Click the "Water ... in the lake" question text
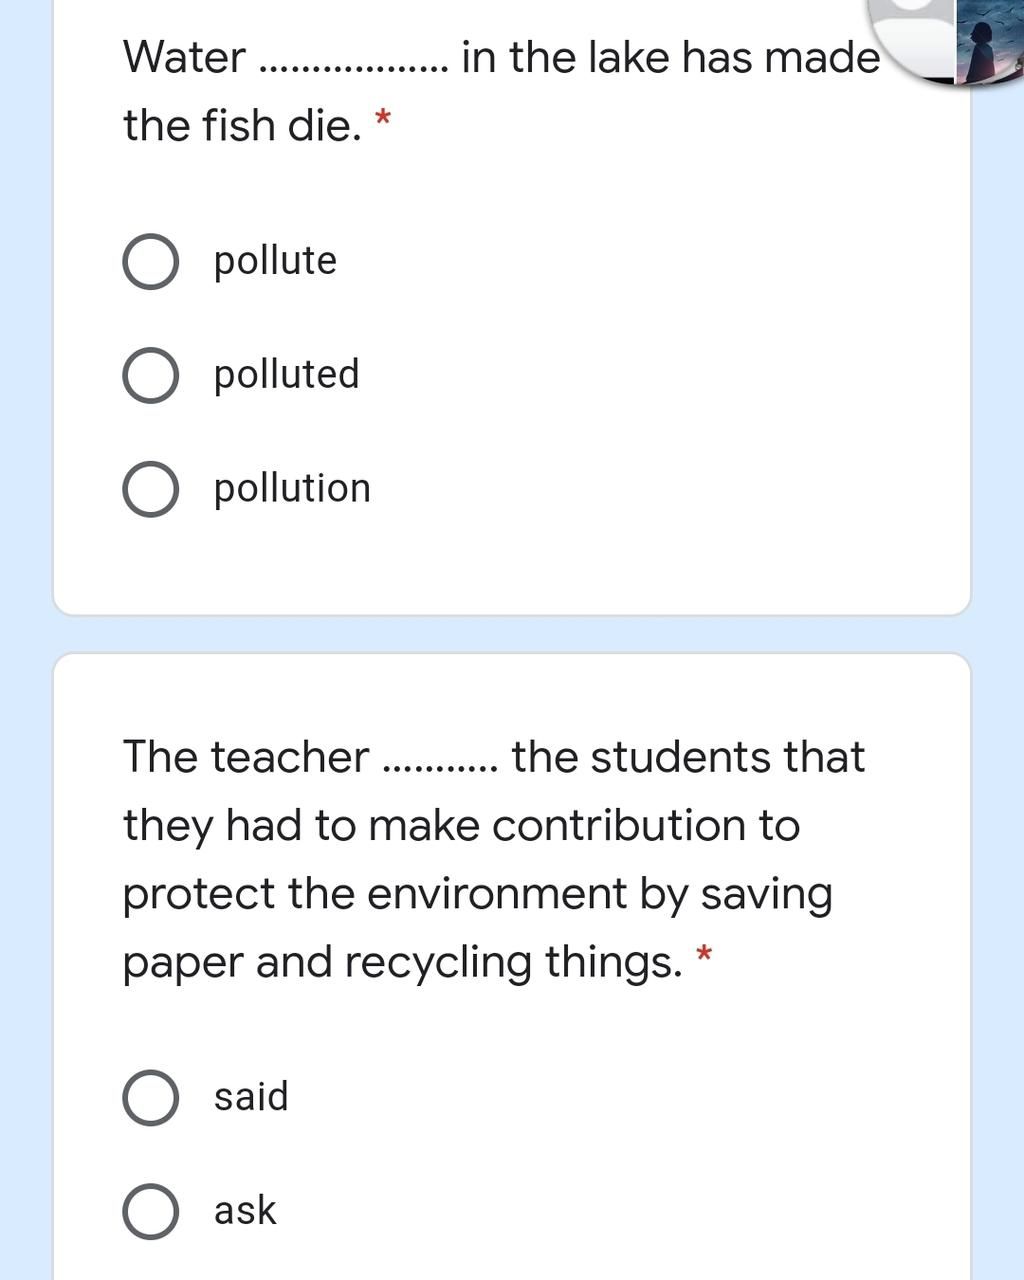Screen dimensions: 1024x1280 point(501,91)
